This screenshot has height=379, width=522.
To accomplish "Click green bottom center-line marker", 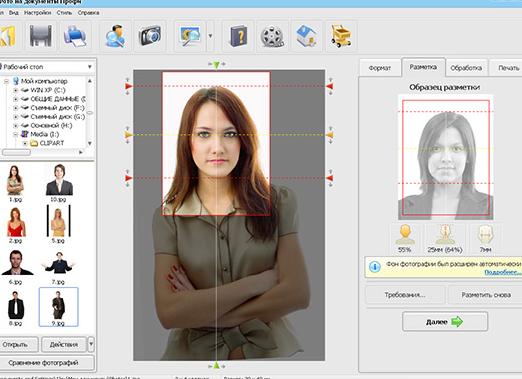I will coord(216,365).
